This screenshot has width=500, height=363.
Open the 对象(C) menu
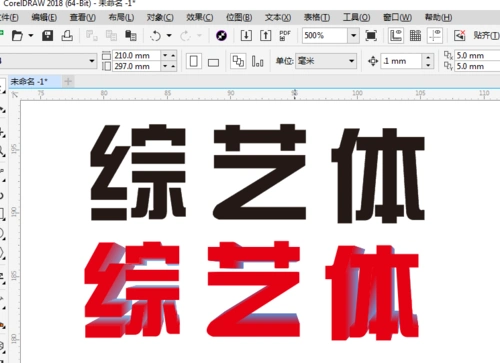pyautogui.click(x=160, y=17)
